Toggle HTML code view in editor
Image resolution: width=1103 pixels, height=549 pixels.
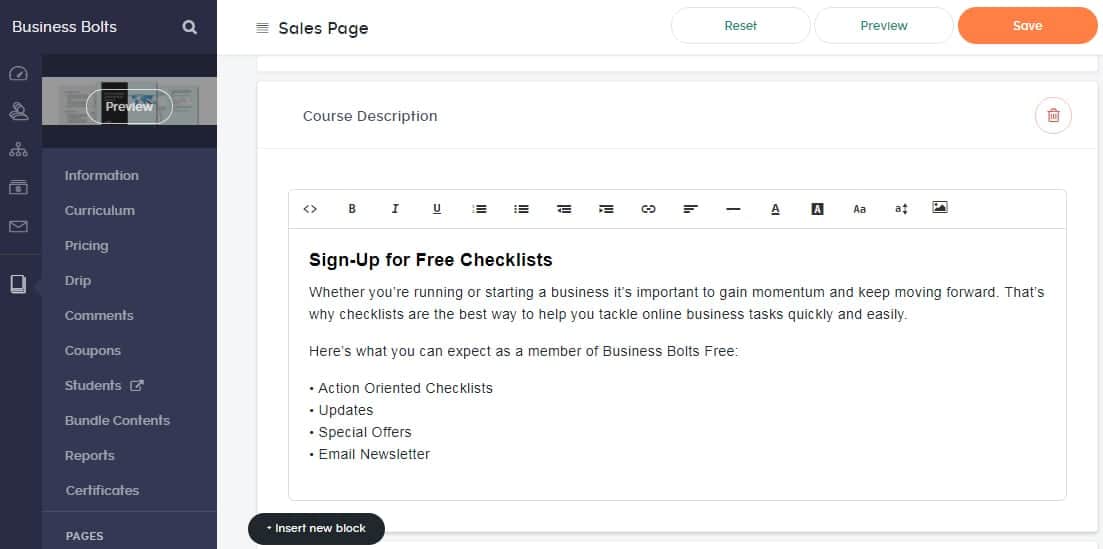tap(310, 209)
